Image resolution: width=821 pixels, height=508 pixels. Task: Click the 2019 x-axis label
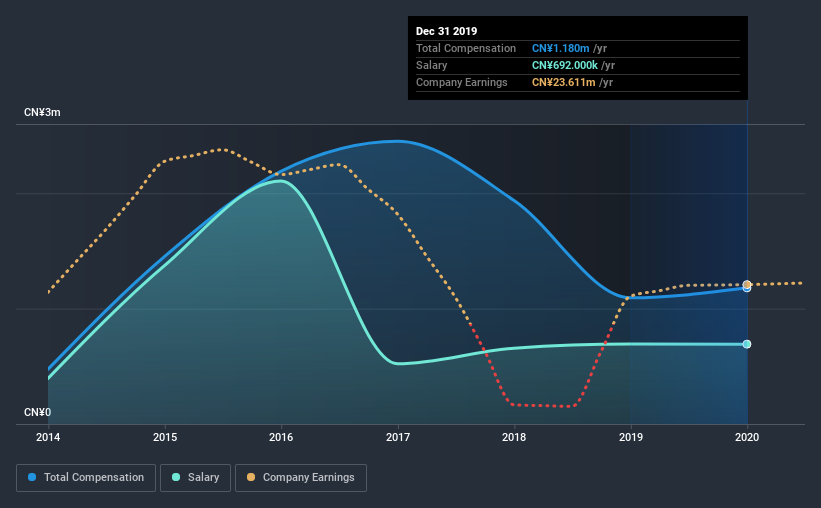(x=631, y=437)
